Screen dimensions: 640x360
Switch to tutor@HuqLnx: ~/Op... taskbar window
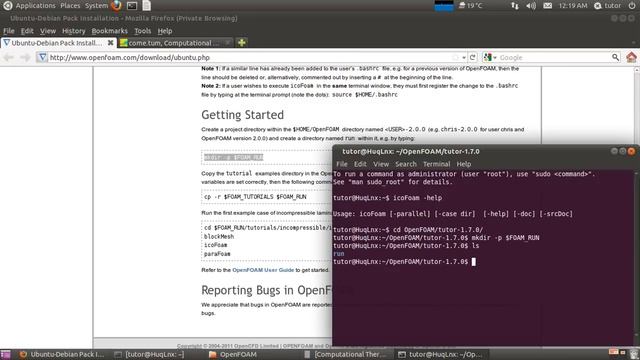(x=440, y=354)
